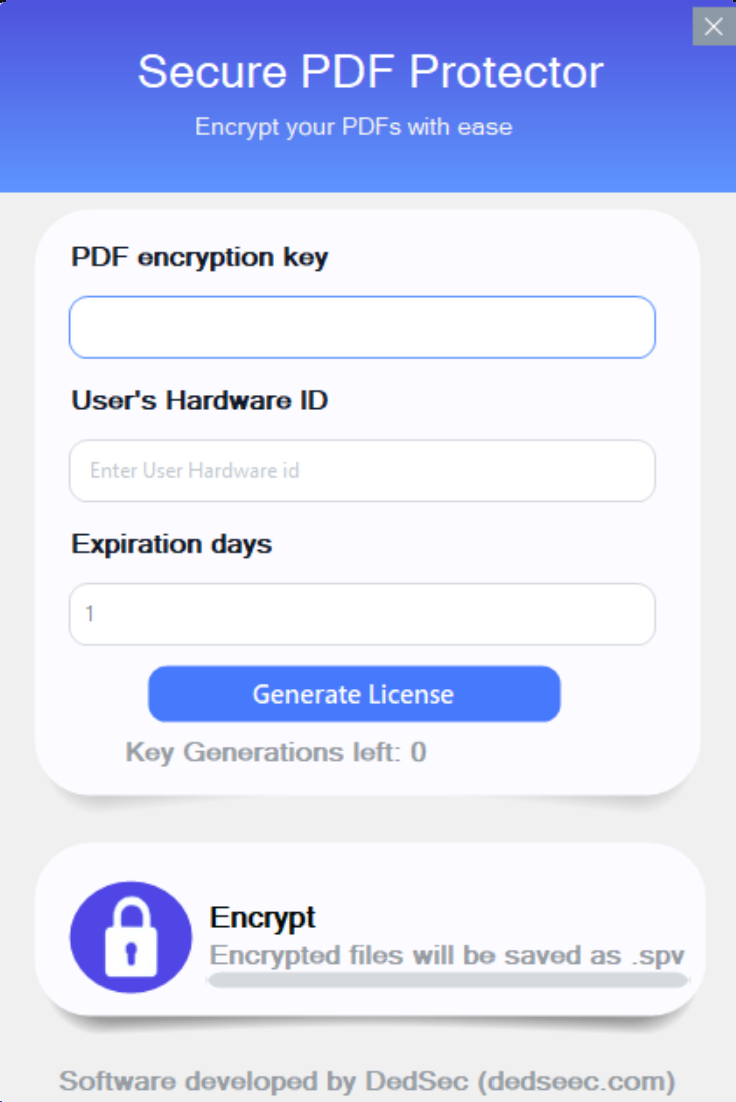Image resolution: width=736 pixels, height=1102 pixels.
Task: Click the PDF encryption key label
Action: pyautogui.click(x=200, y=257)
